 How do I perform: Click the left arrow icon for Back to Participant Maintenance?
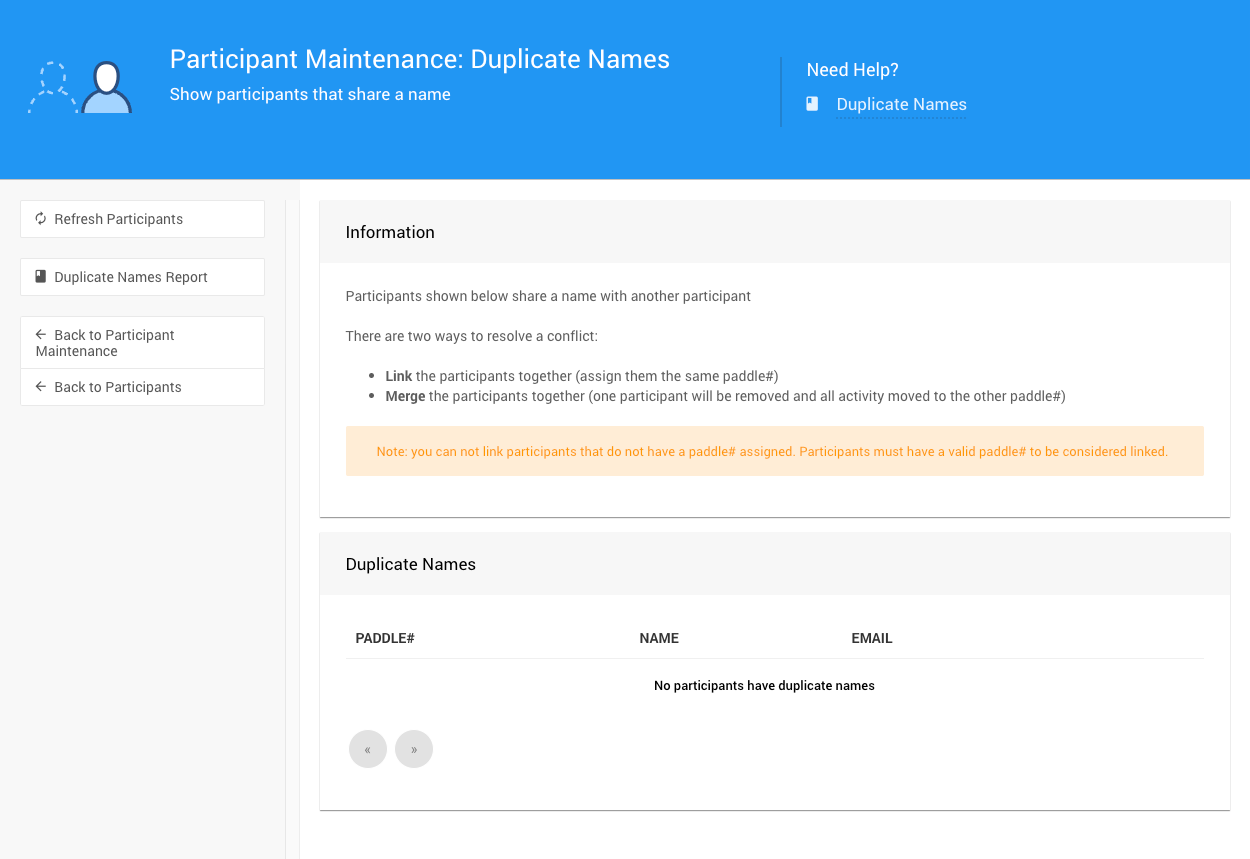pos(41,335)
